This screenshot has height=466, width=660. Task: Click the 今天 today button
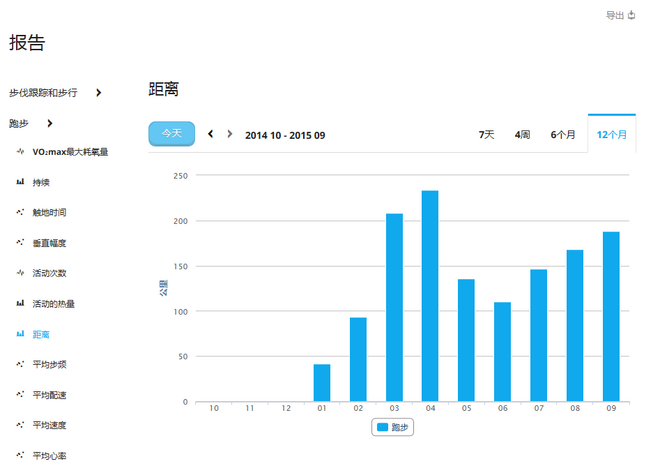tap(171, 134)
